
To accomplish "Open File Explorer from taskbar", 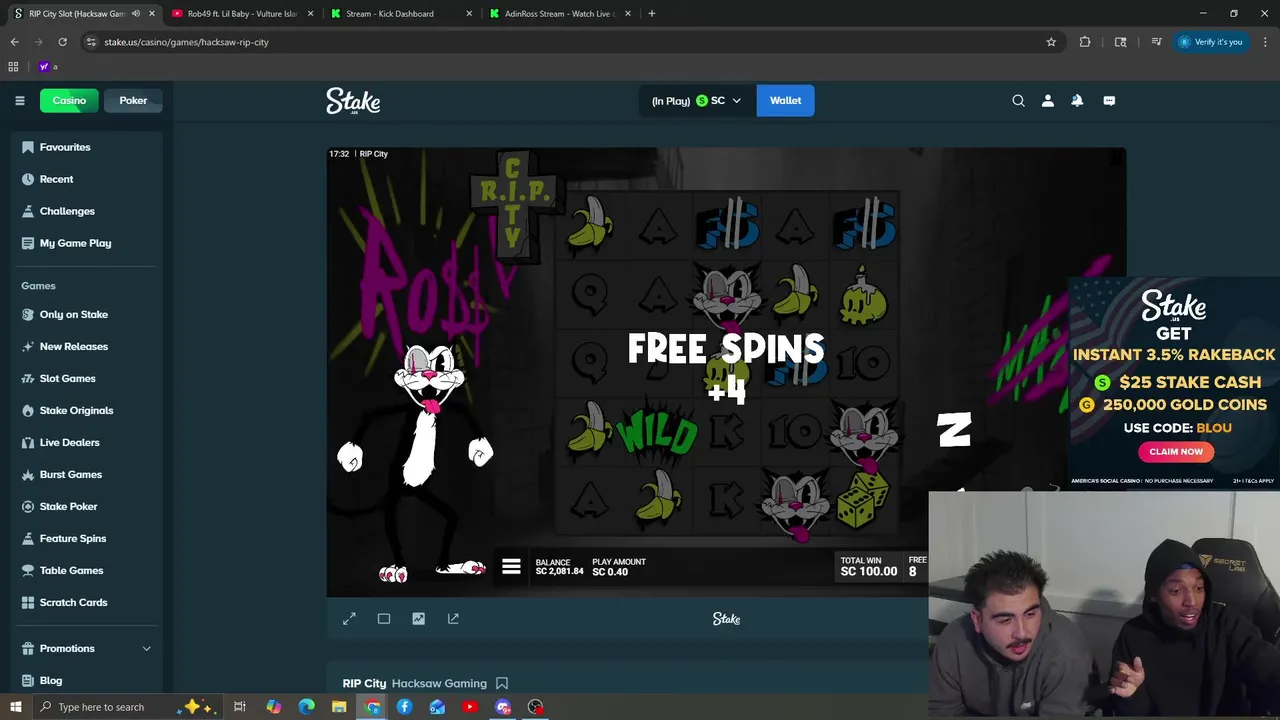I will pyautogui.click(x=339, y=707).
